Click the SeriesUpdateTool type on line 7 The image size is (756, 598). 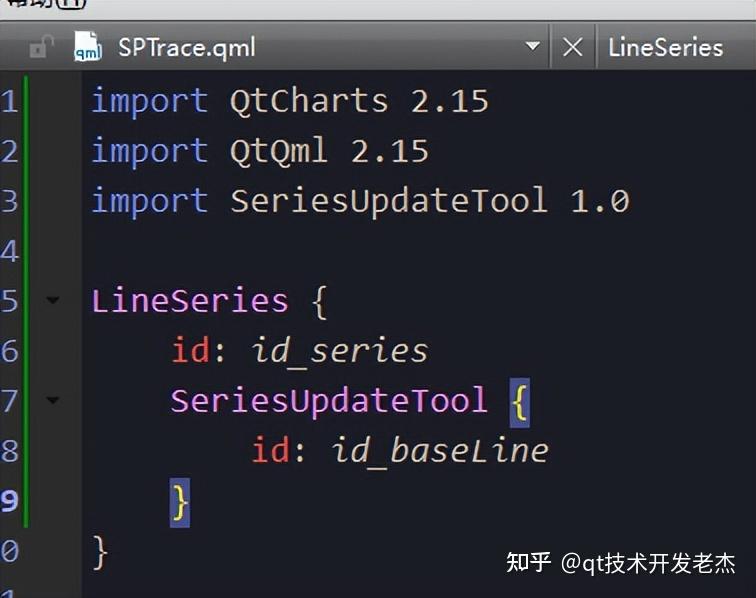[x=328, y=401]
